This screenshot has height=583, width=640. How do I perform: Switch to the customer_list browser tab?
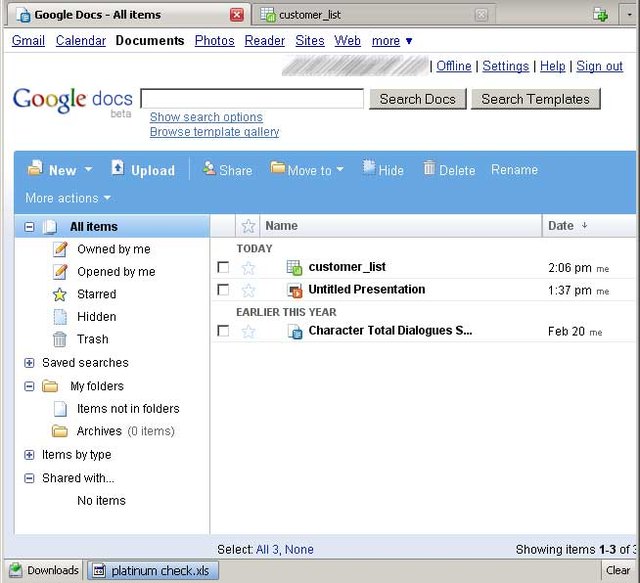coord(373,15)
